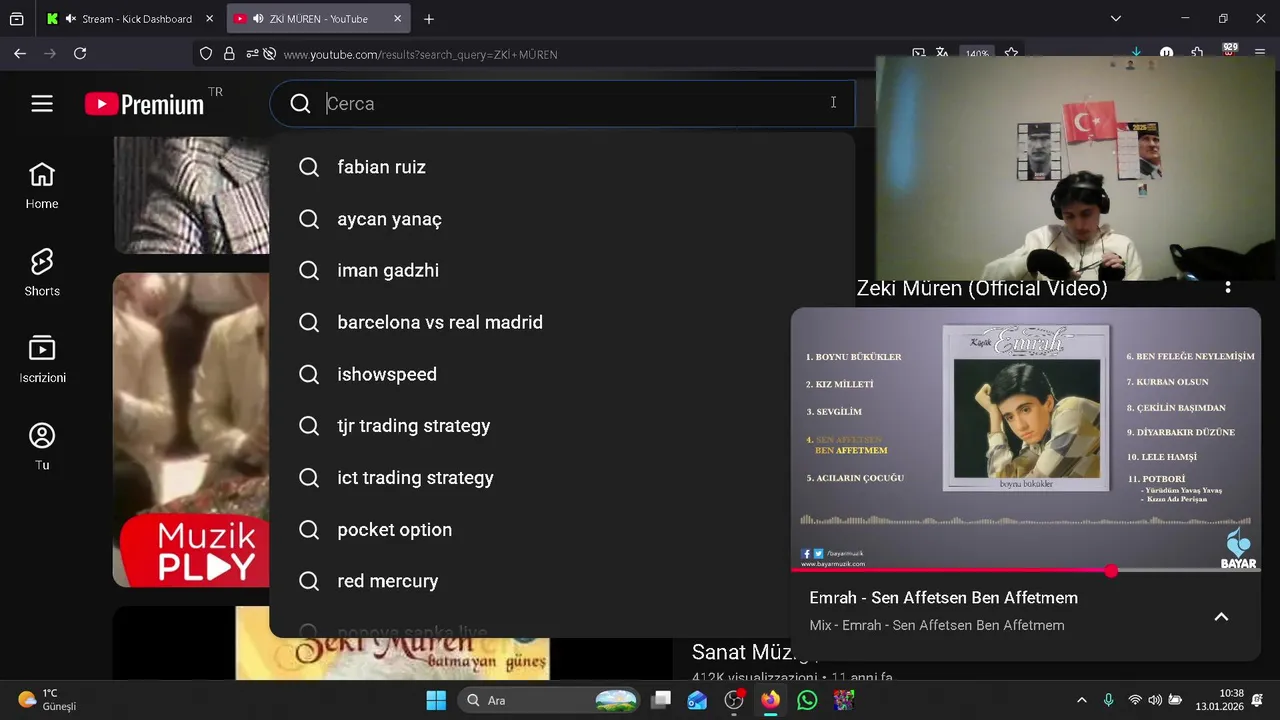This screenshot has height=720, width=1280.
Task: Open the Tu profile section in the sidebar
Action: click(x=42, y=446)
